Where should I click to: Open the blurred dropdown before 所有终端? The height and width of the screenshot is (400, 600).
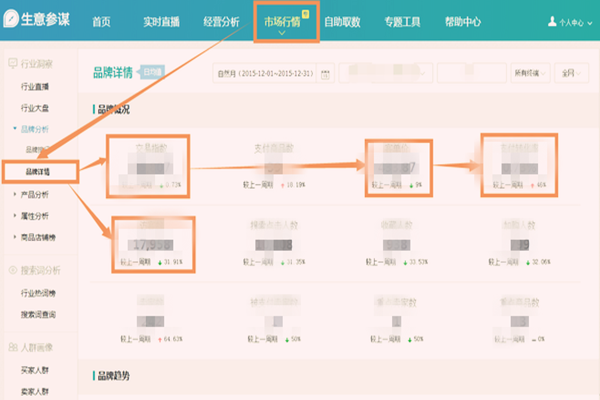click(471, 73)
